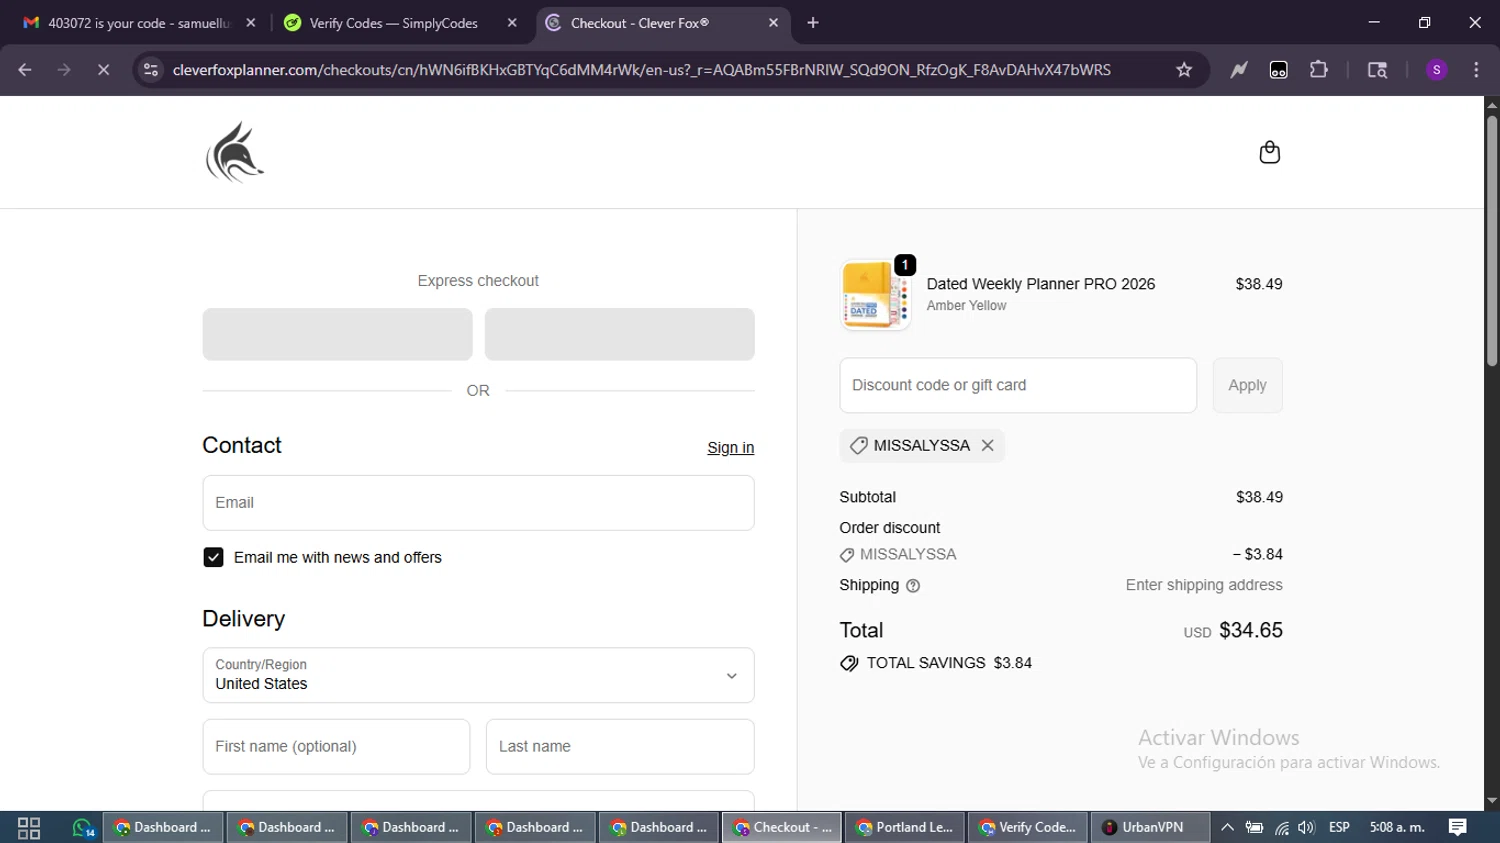The image size is (1500, 843).
Task: Bookmark this page with the star icon
Action: coord(1184,70)
